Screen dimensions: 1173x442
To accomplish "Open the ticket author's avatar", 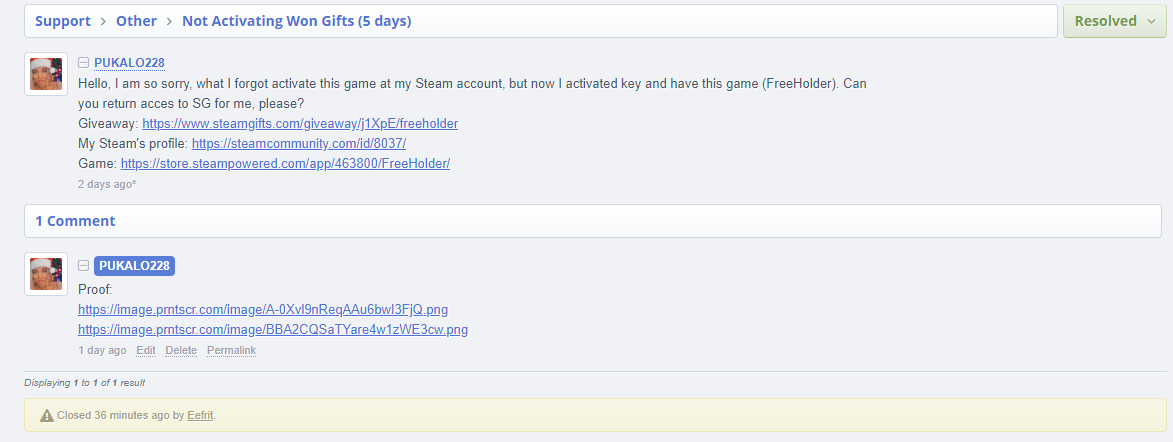I will (x=46, y=74).
